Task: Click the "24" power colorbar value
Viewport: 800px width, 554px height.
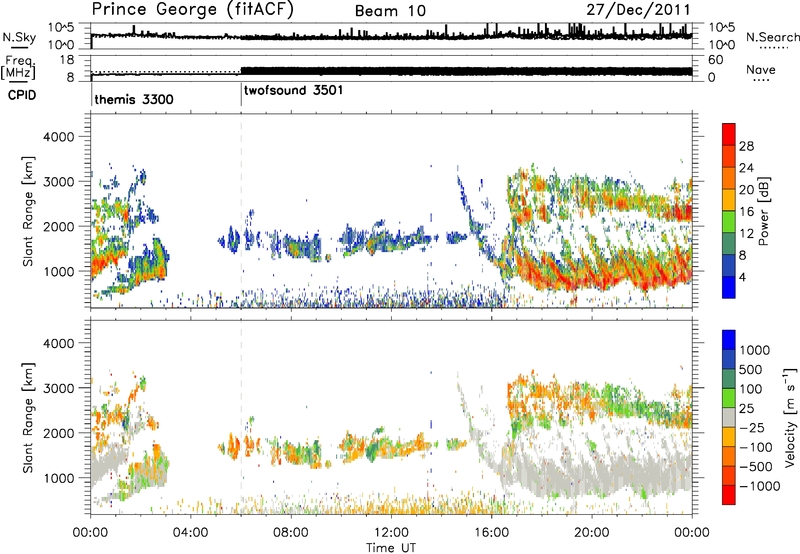Action: [746, 168]
